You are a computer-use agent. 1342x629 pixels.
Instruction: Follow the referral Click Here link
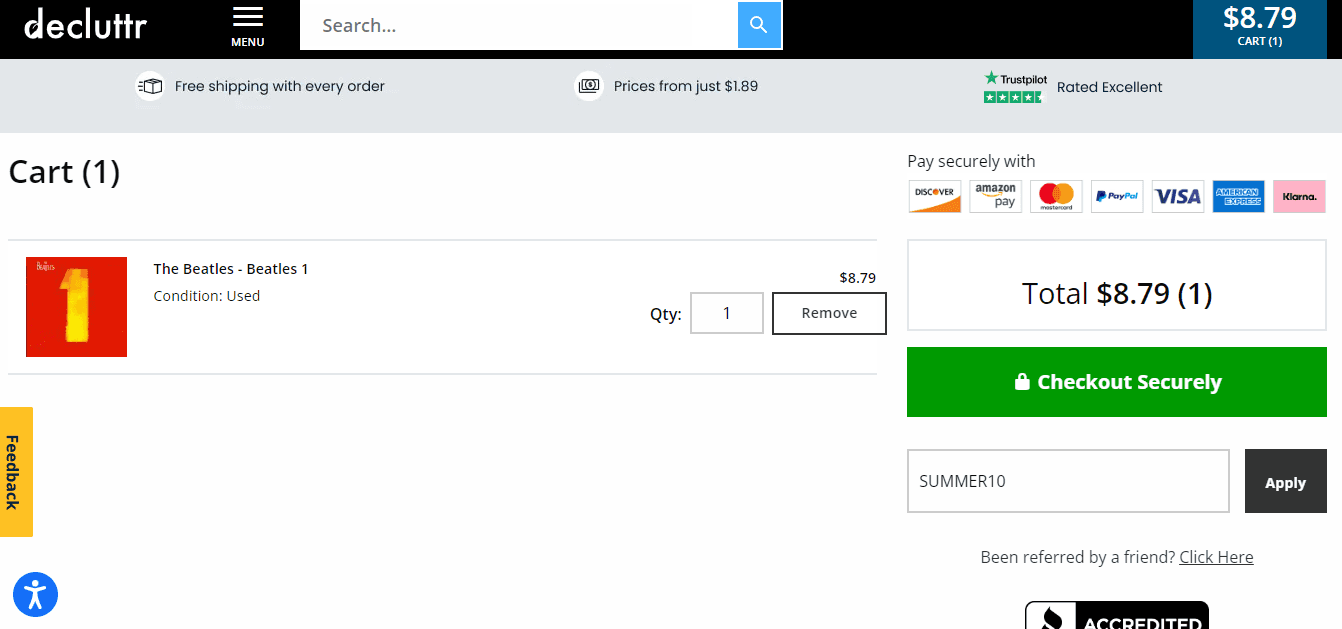[x=1216, y=557]
